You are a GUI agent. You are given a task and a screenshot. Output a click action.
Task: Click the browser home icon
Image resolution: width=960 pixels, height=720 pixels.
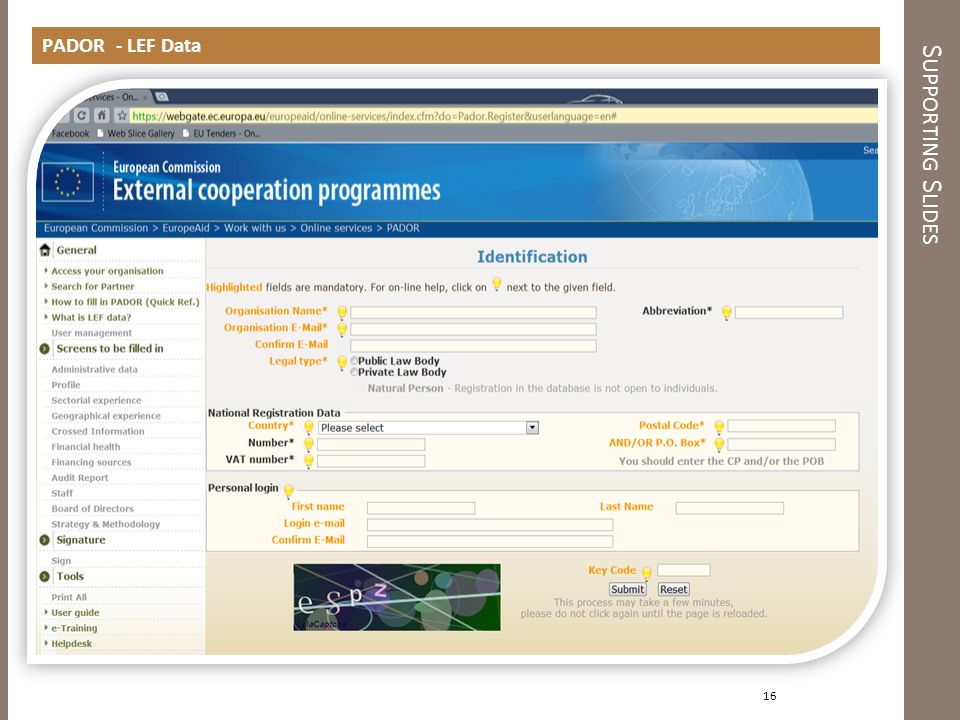102,115
